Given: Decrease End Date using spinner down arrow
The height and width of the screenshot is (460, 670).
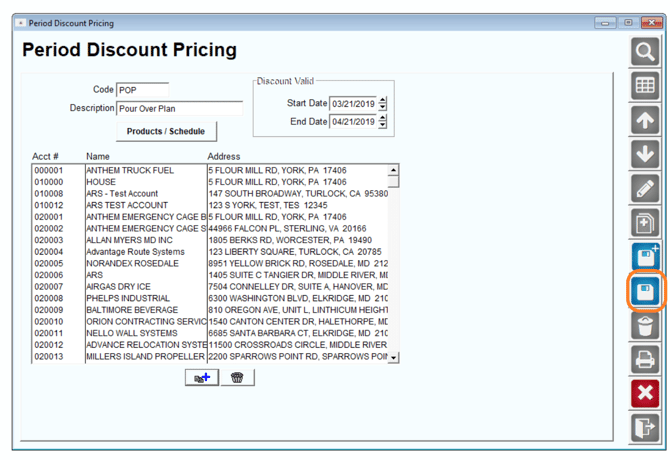Looking at the screenshot, I should click(x=382, y=124).
